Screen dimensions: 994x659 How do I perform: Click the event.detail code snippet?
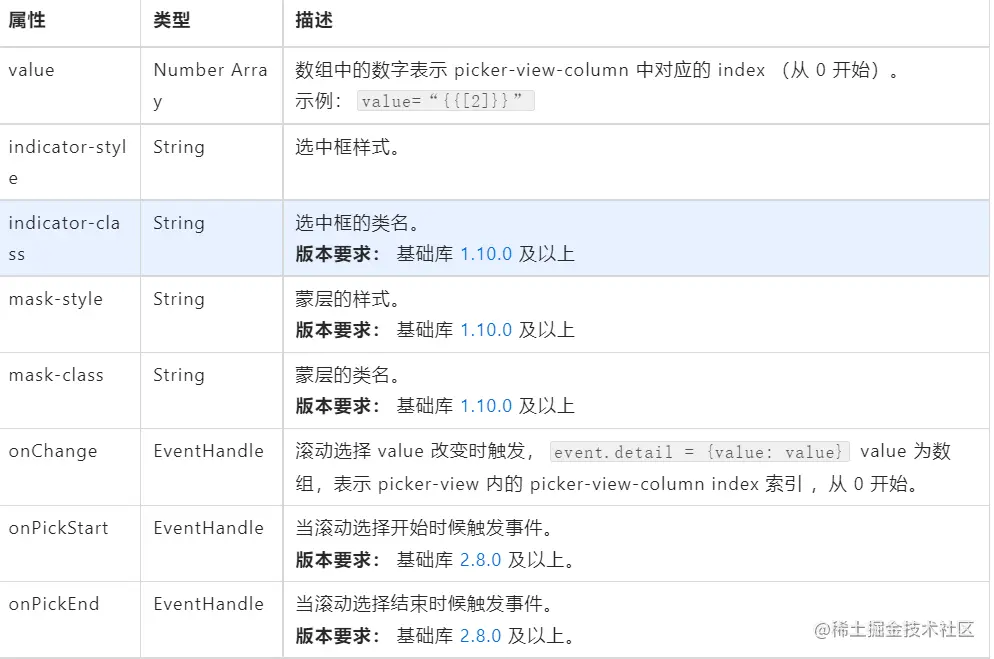[x=700, y=452]
